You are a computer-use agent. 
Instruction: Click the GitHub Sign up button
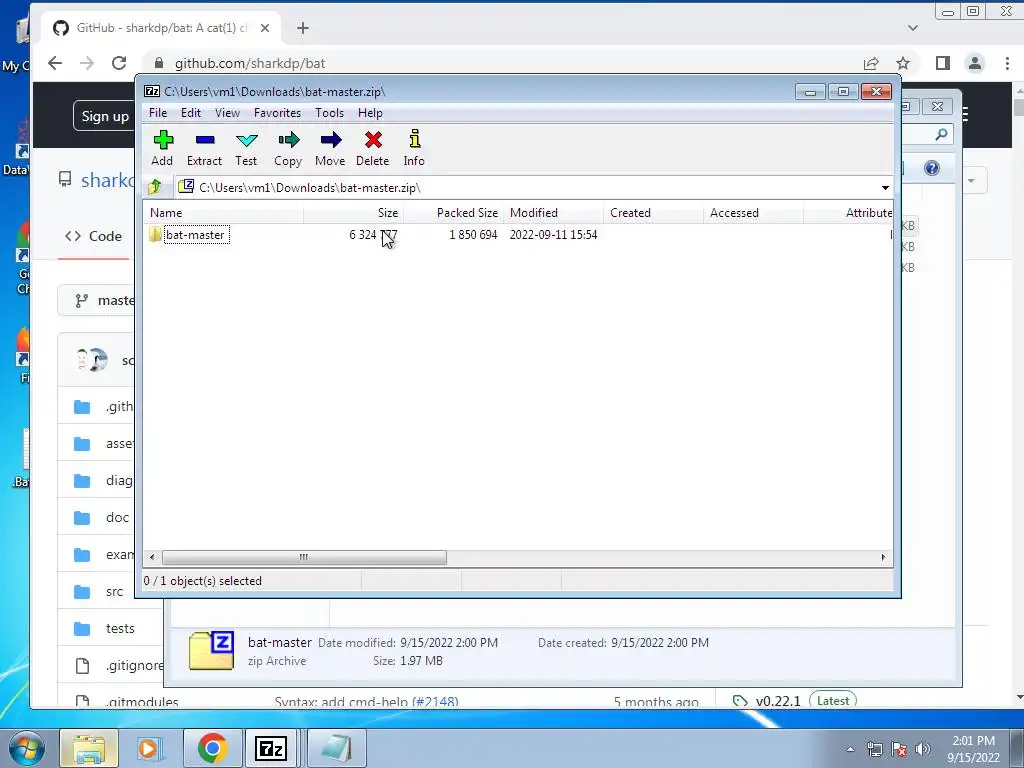pyautogui.click(x=104, y=116)
